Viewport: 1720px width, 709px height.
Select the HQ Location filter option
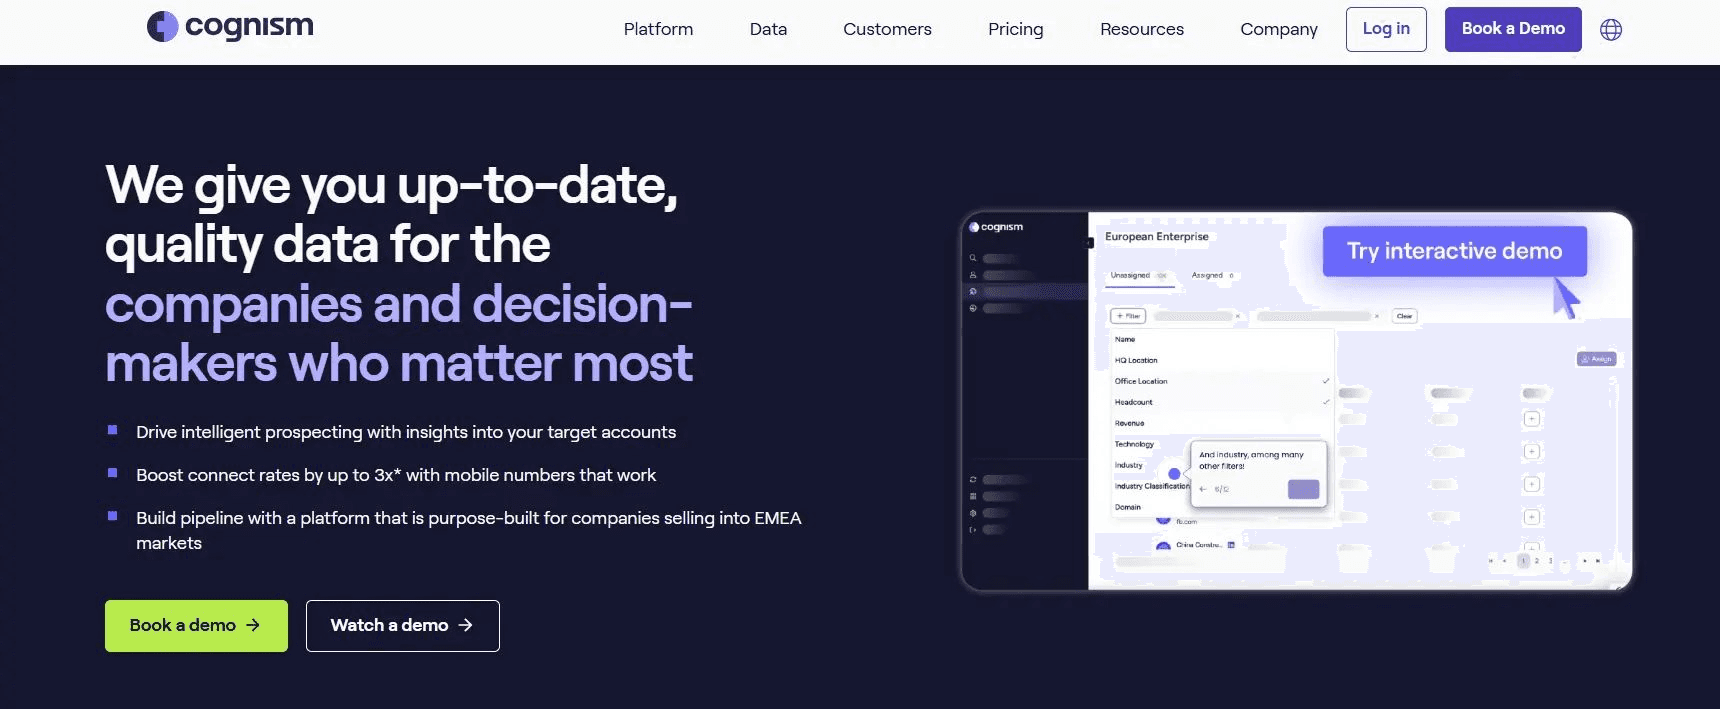(1222, 361)
